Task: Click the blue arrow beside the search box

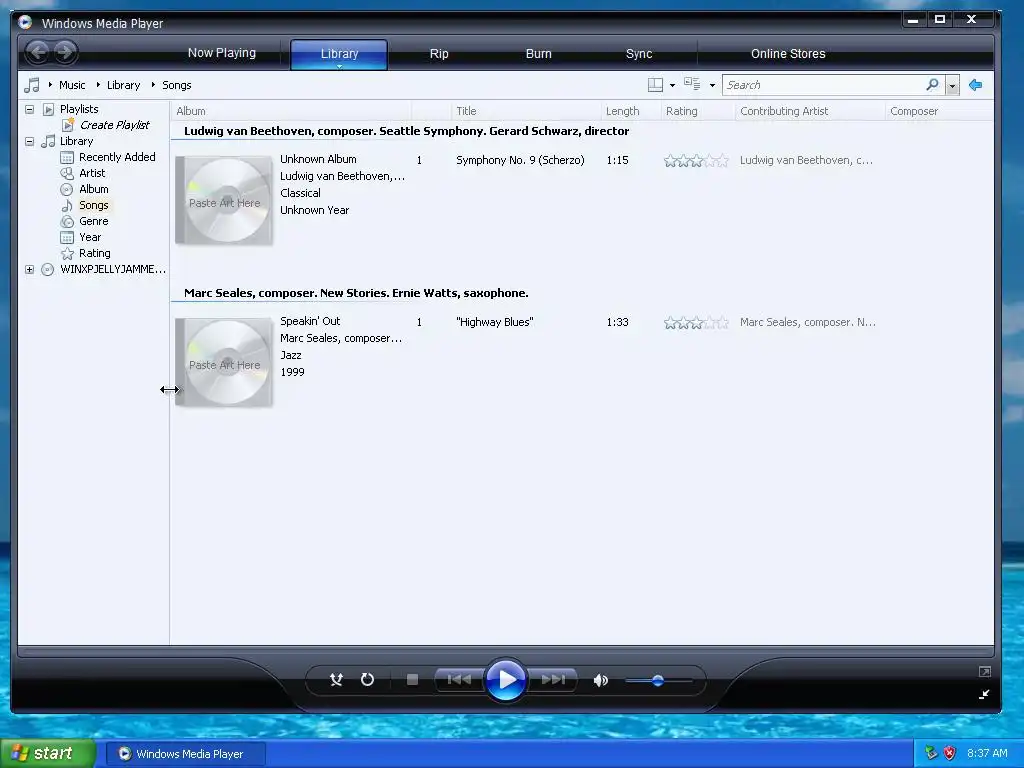Action: click(976, 85)
